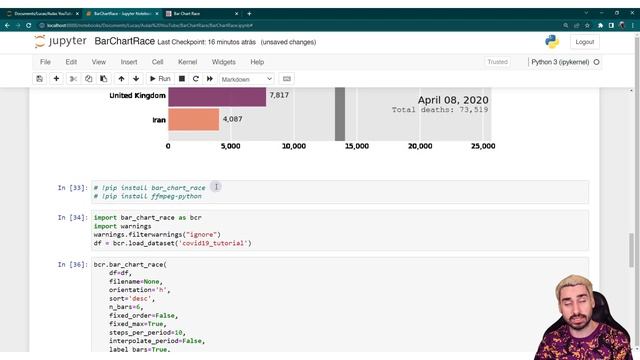The width and height of the screenshot is (640, 360).
Task: Click the pip install code cell
Action: (x=340, y=192)
